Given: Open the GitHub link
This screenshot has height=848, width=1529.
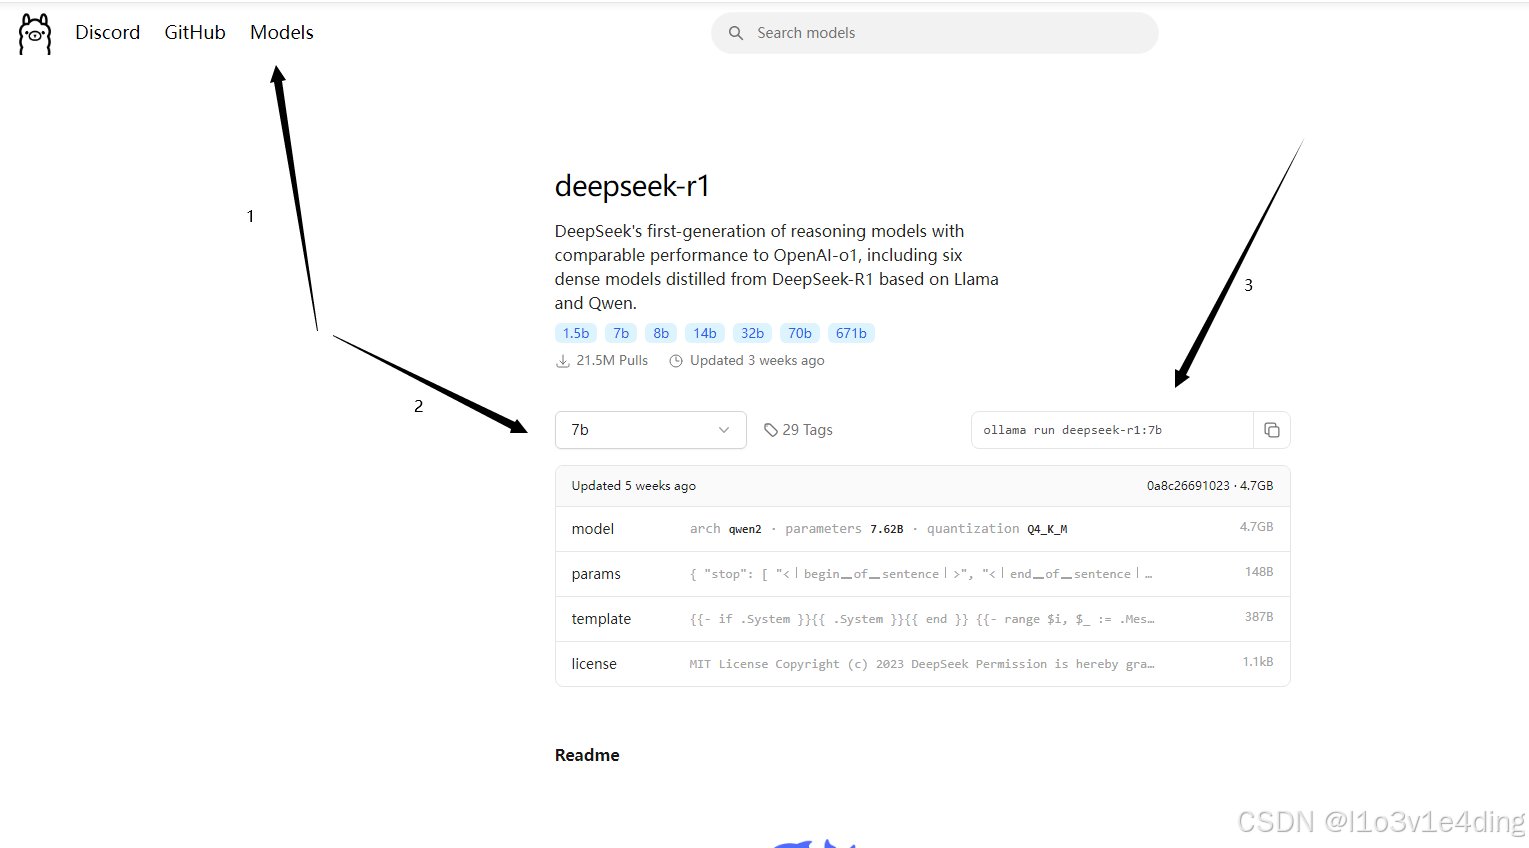Looking at the screenshot, I should (195, 32).
